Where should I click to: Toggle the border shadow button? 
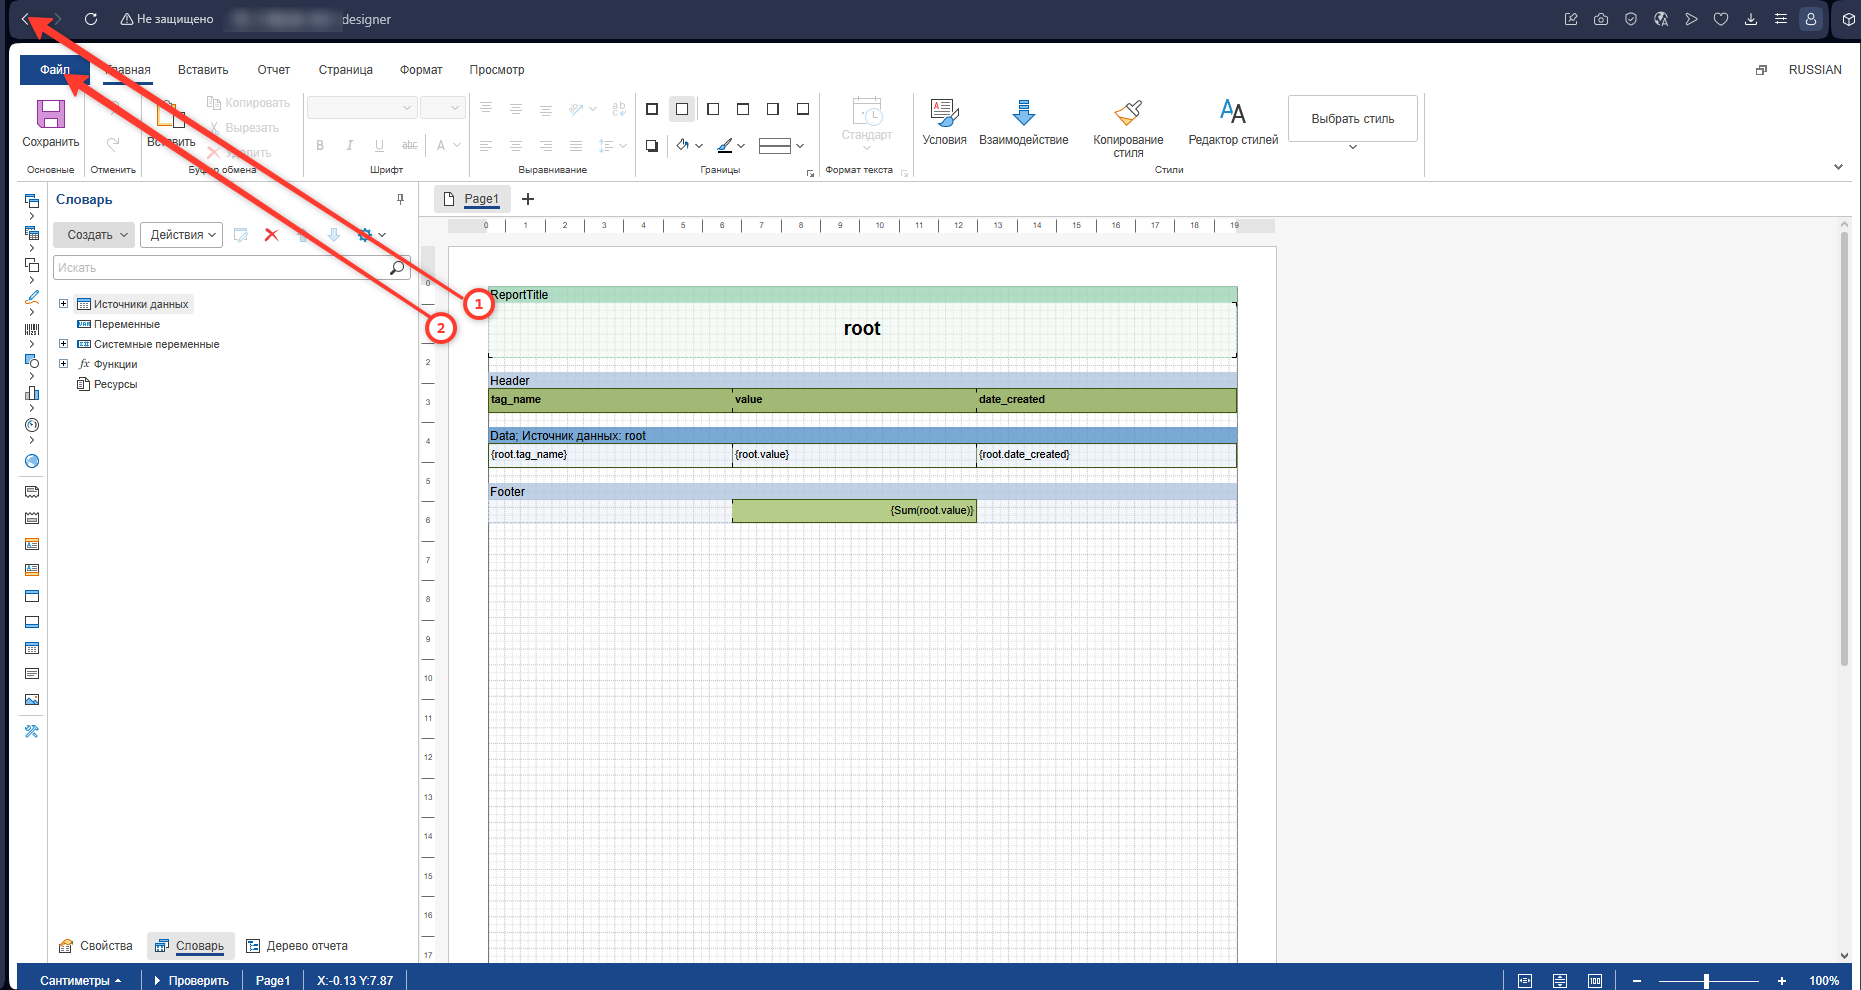pyautogui.click(x=652, y=146)
